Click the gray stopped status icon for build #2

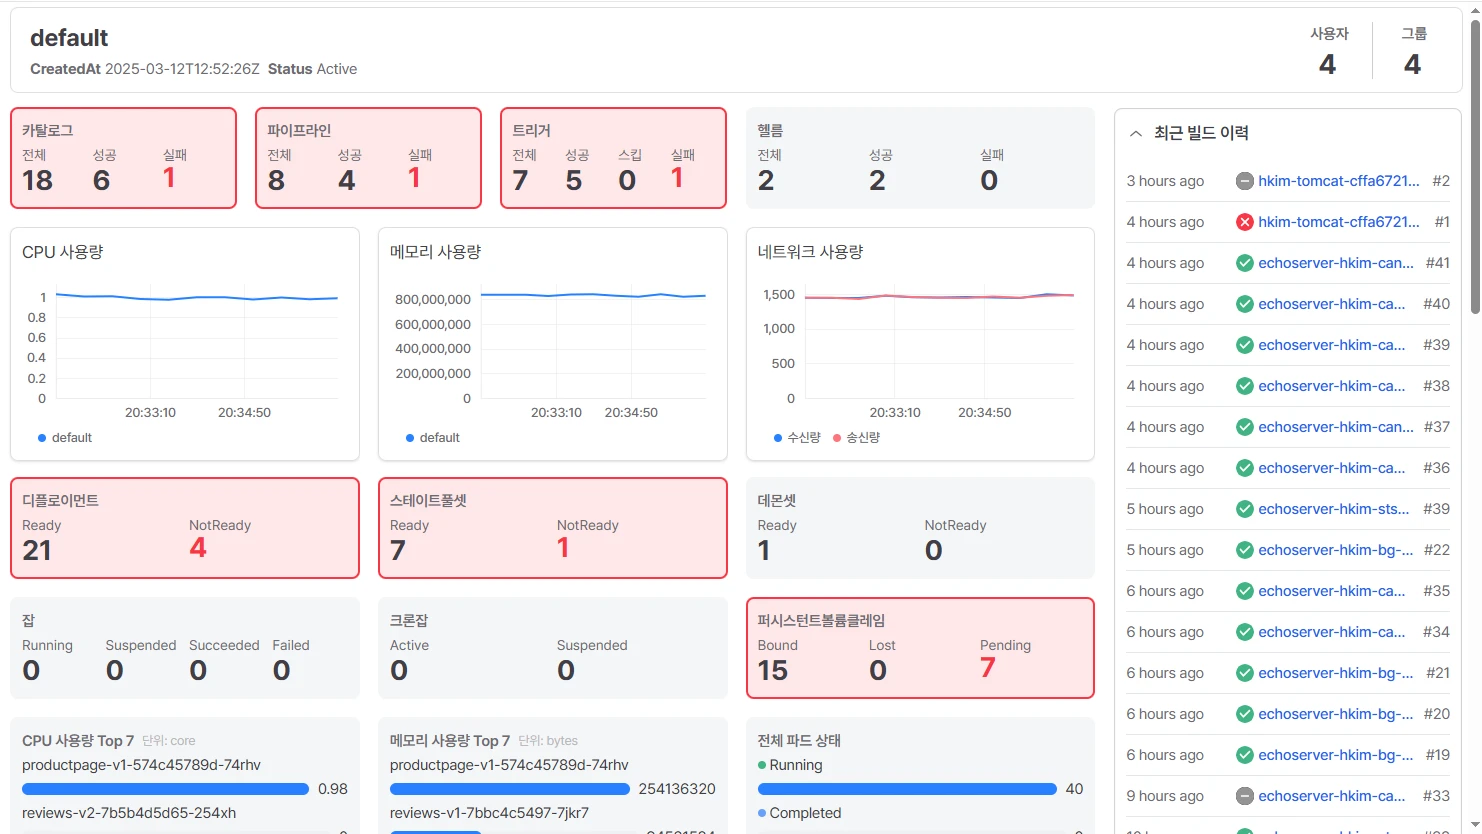(1245, 181)
